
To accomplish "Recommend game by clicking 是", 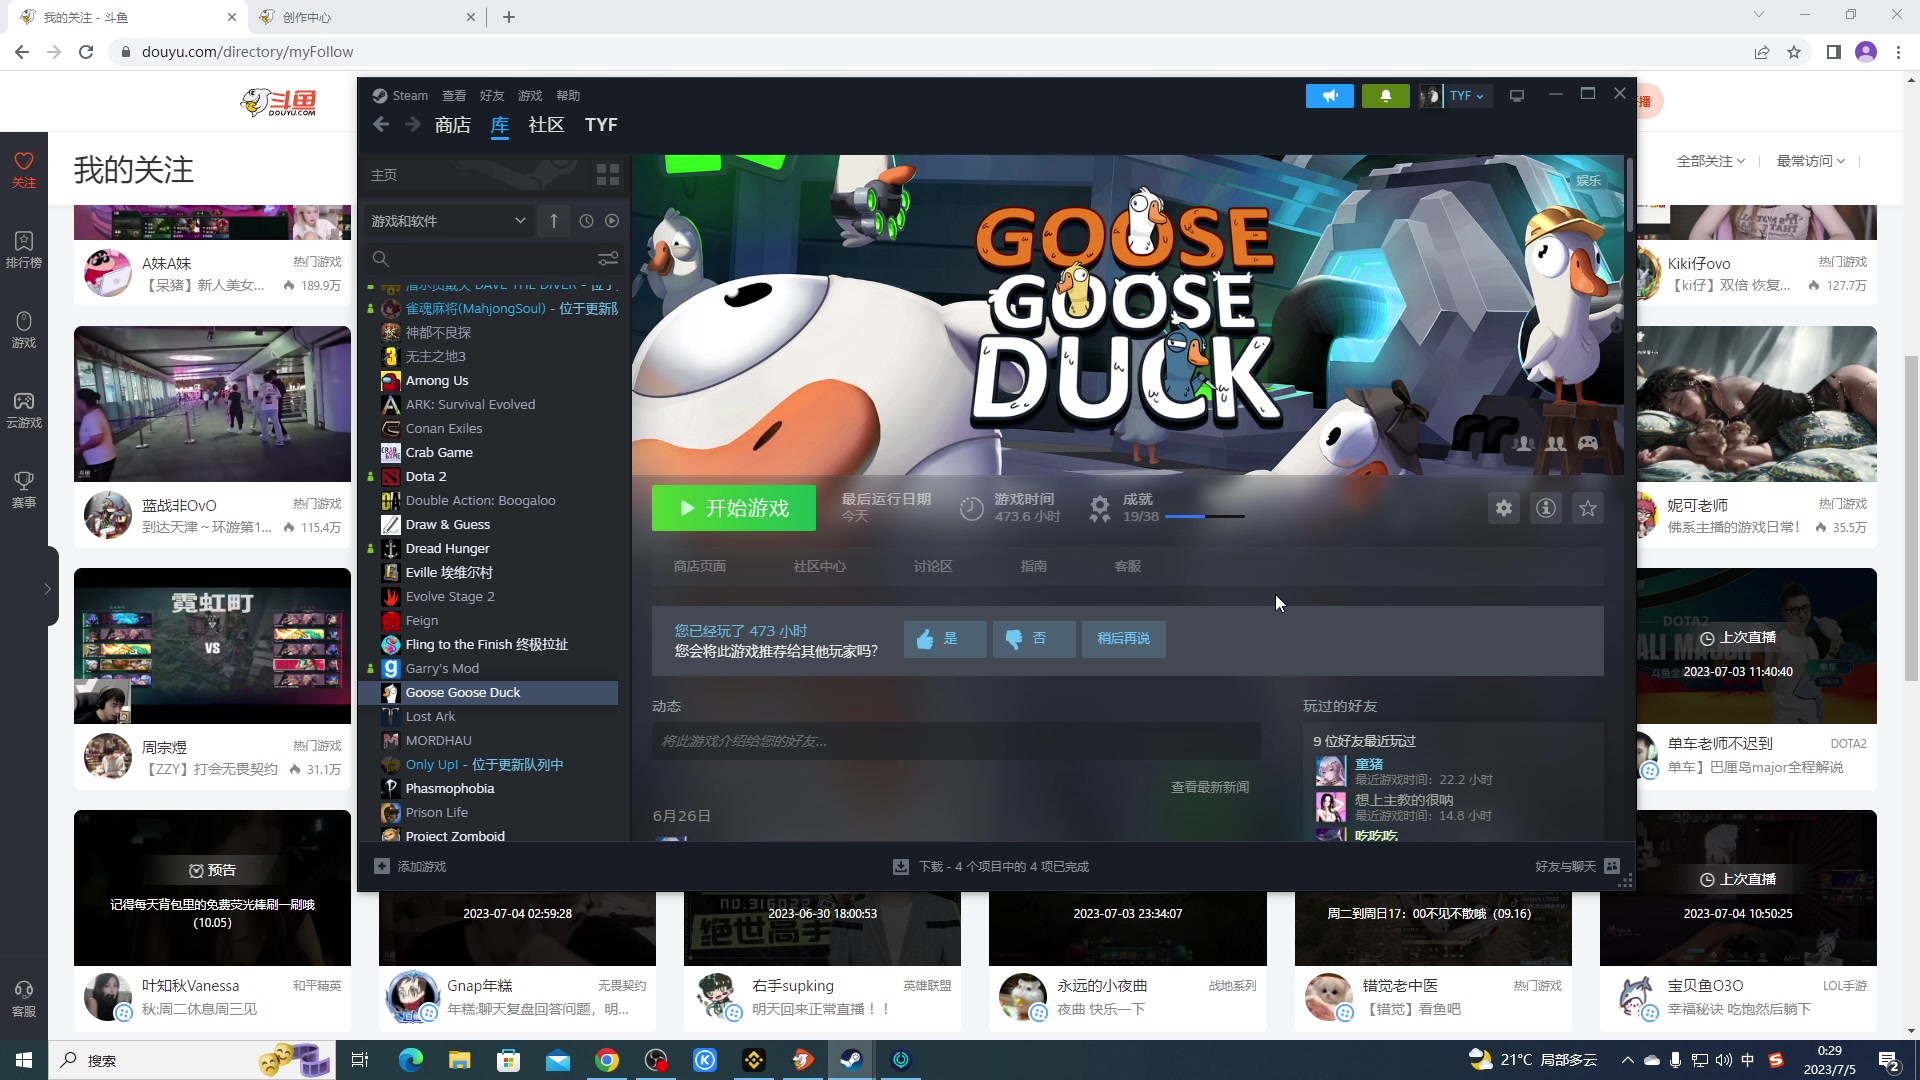I will [945, 639].
